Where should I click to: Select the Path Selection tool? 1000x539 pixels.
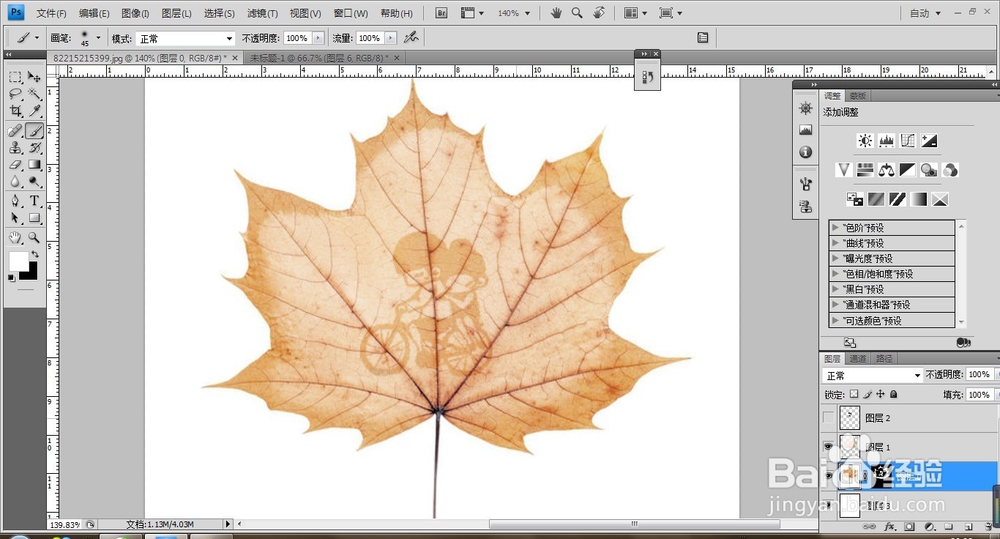coord(15,218)
